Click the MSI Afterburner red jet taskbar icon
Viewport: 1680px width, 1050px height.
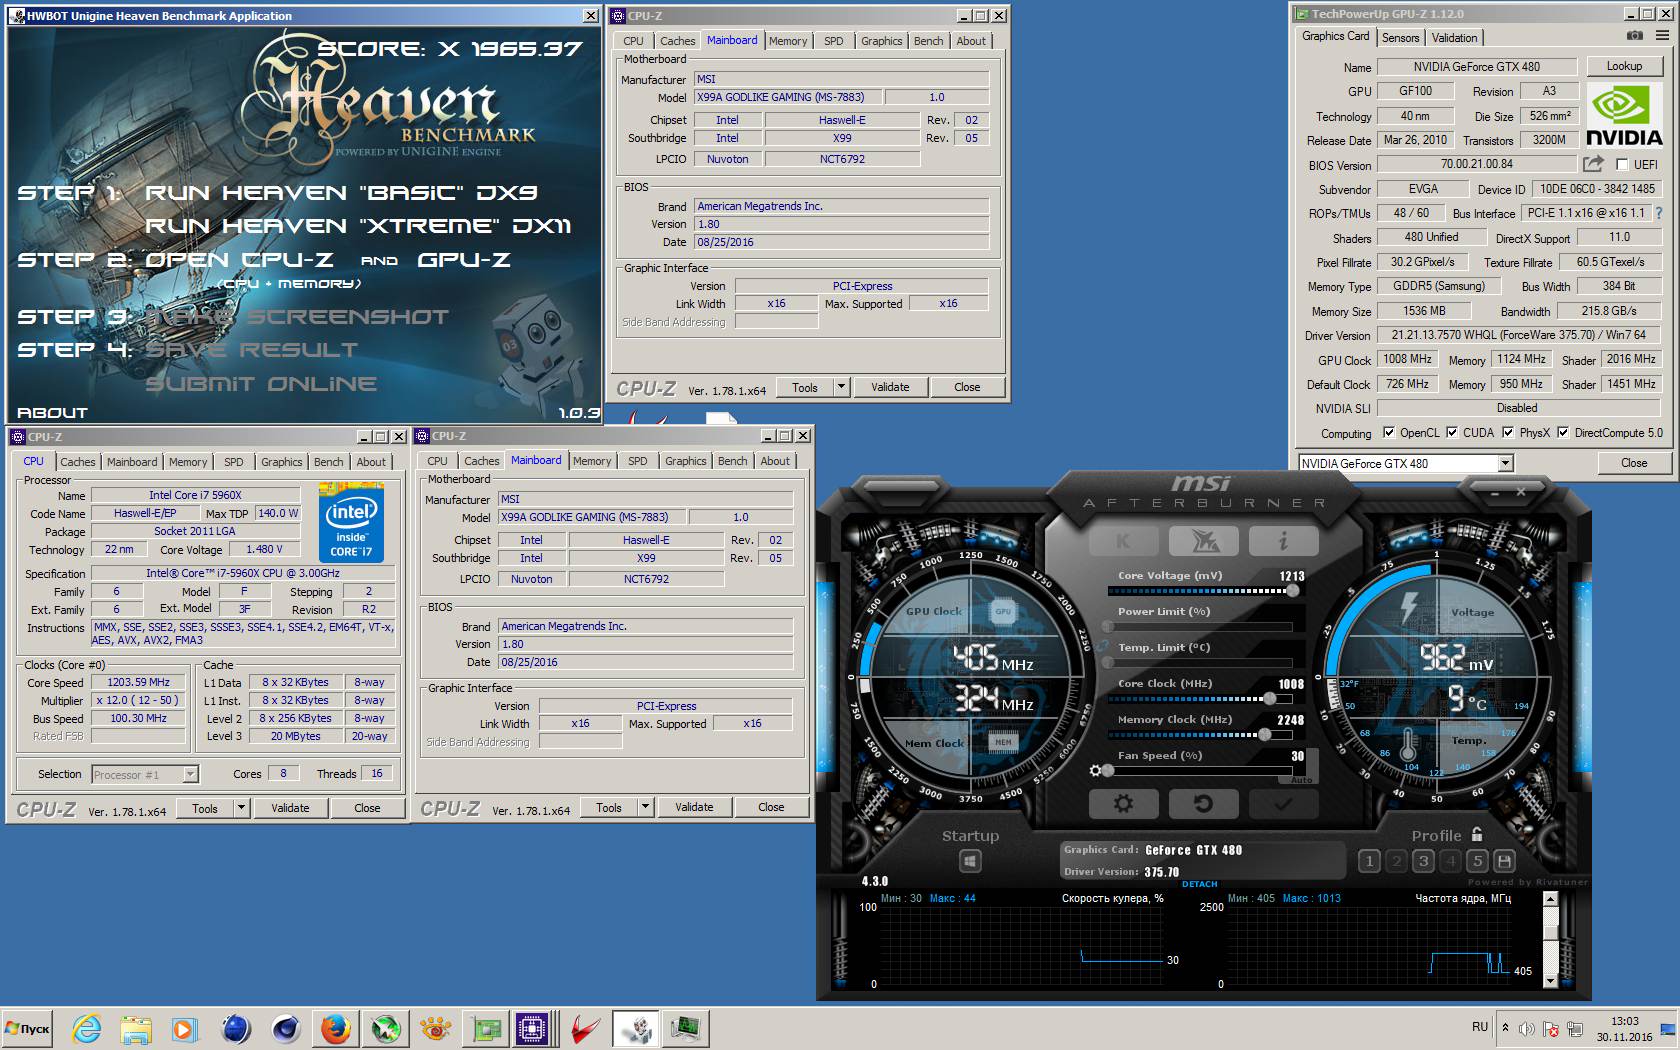[585, 1028]
